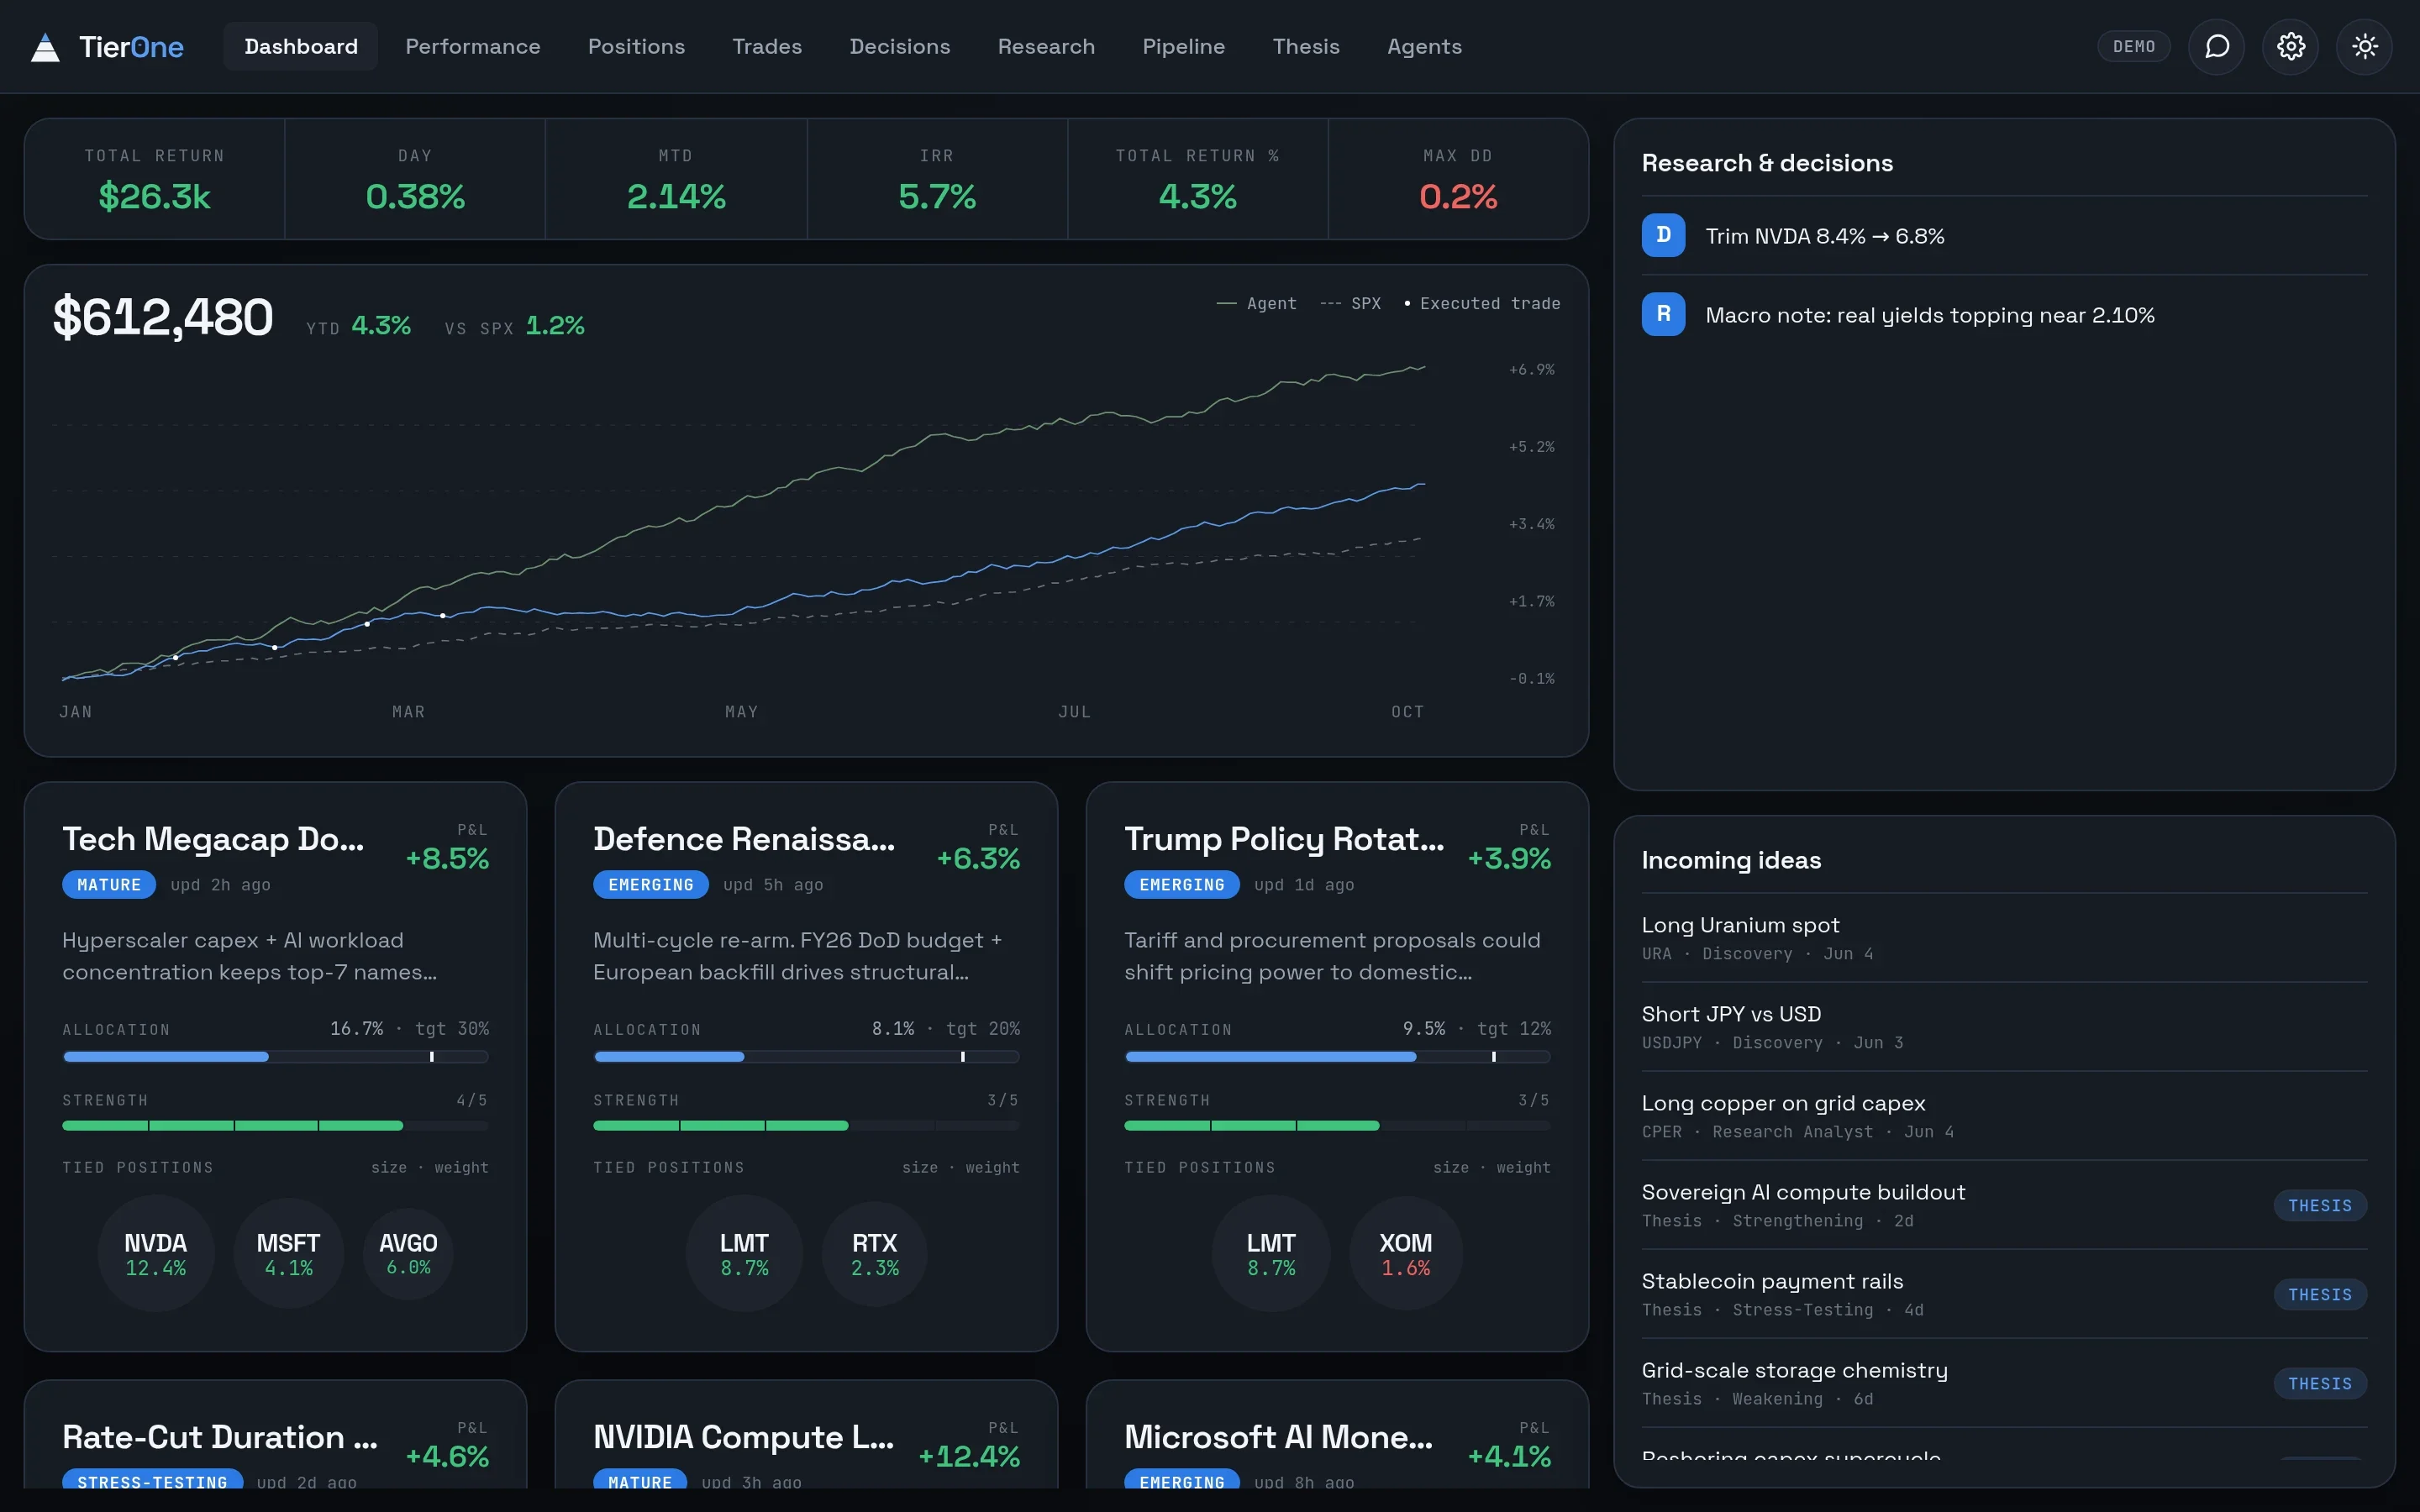
Task: Go to the Trades tab
Action: 767,46
